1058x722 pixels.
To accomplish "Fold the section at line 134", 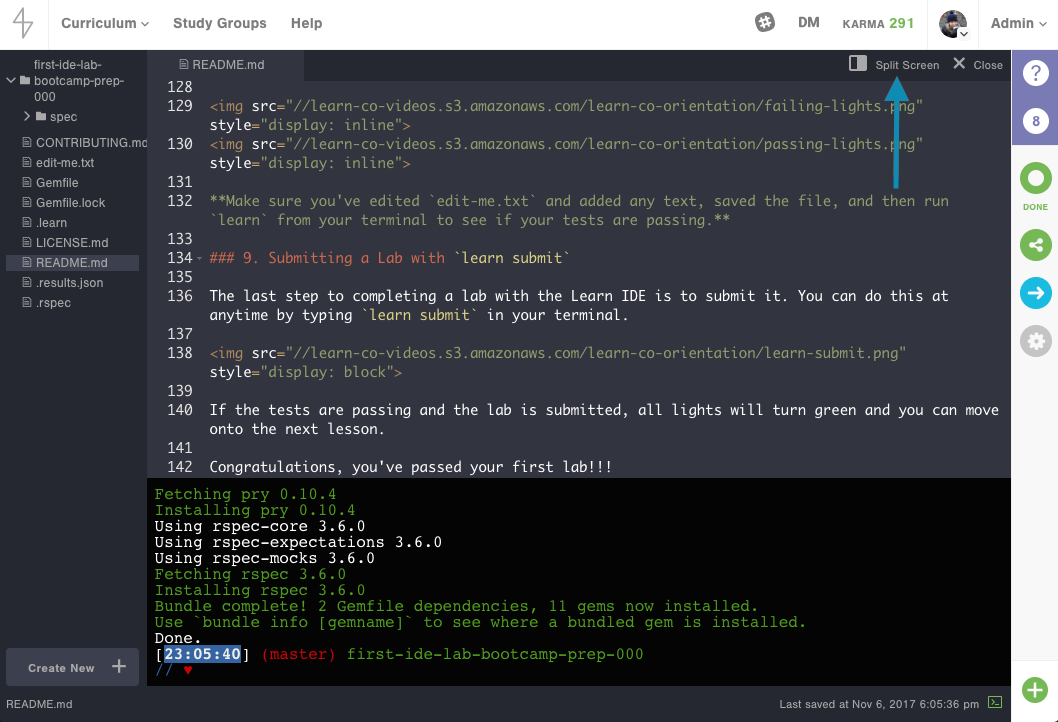I will 199,259.
